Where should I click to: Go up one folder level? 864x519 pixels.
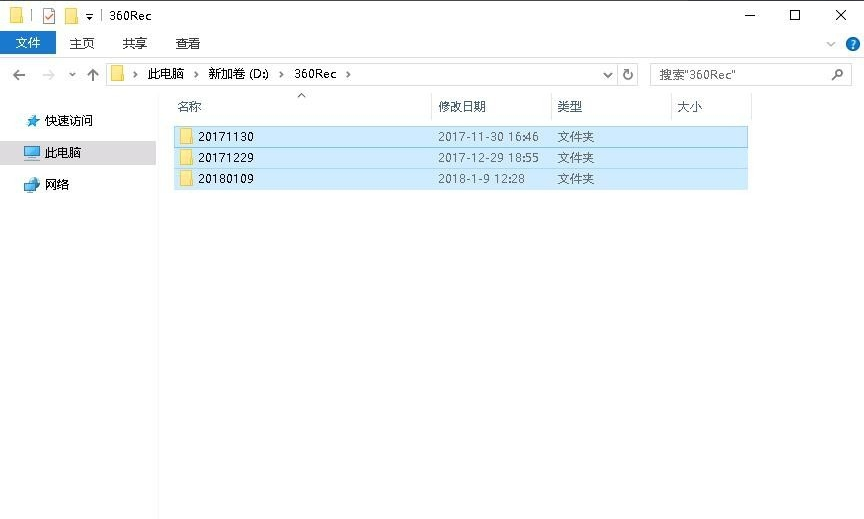point(93,74)
